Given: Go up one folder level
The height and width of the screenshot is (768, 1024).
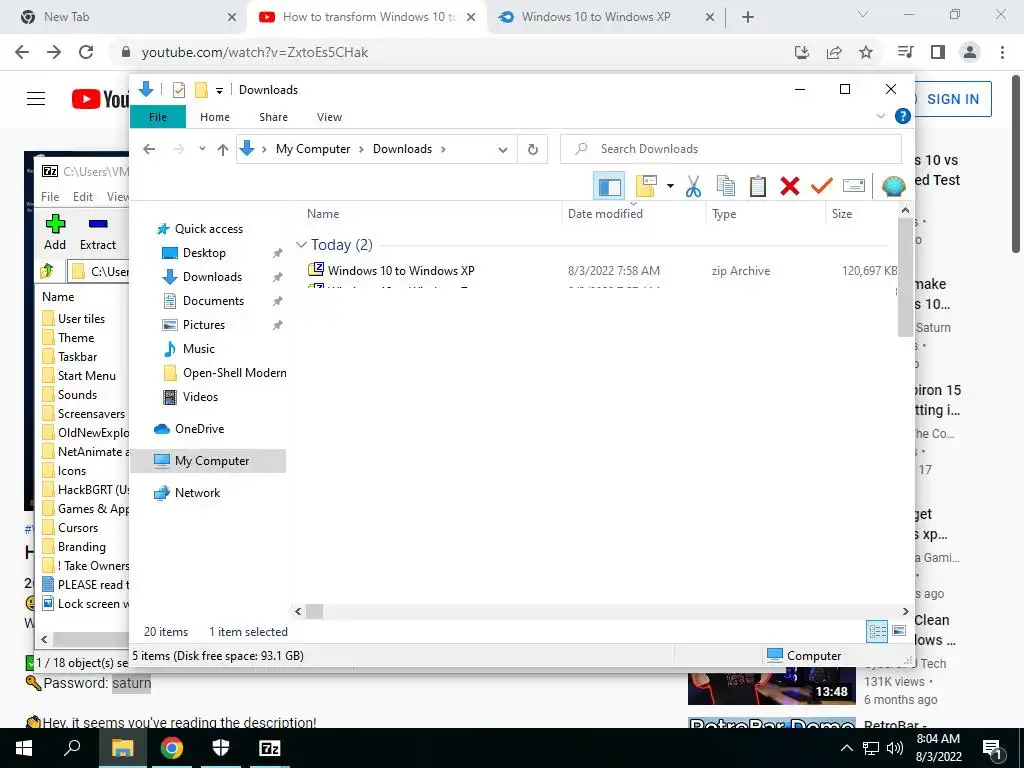Looking at the screenshot, I should tap(223, 150).
